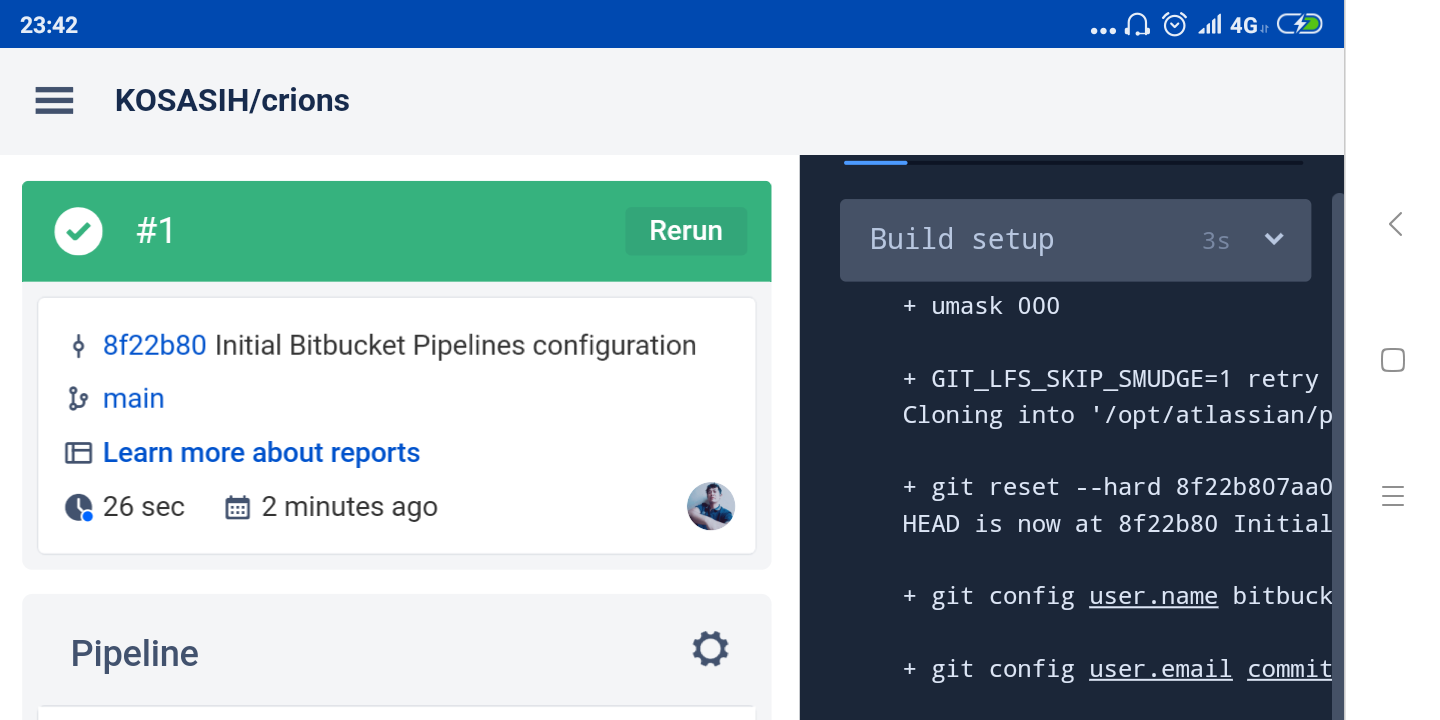
Task: Click the commit author avatar
Action: [711, 506]
